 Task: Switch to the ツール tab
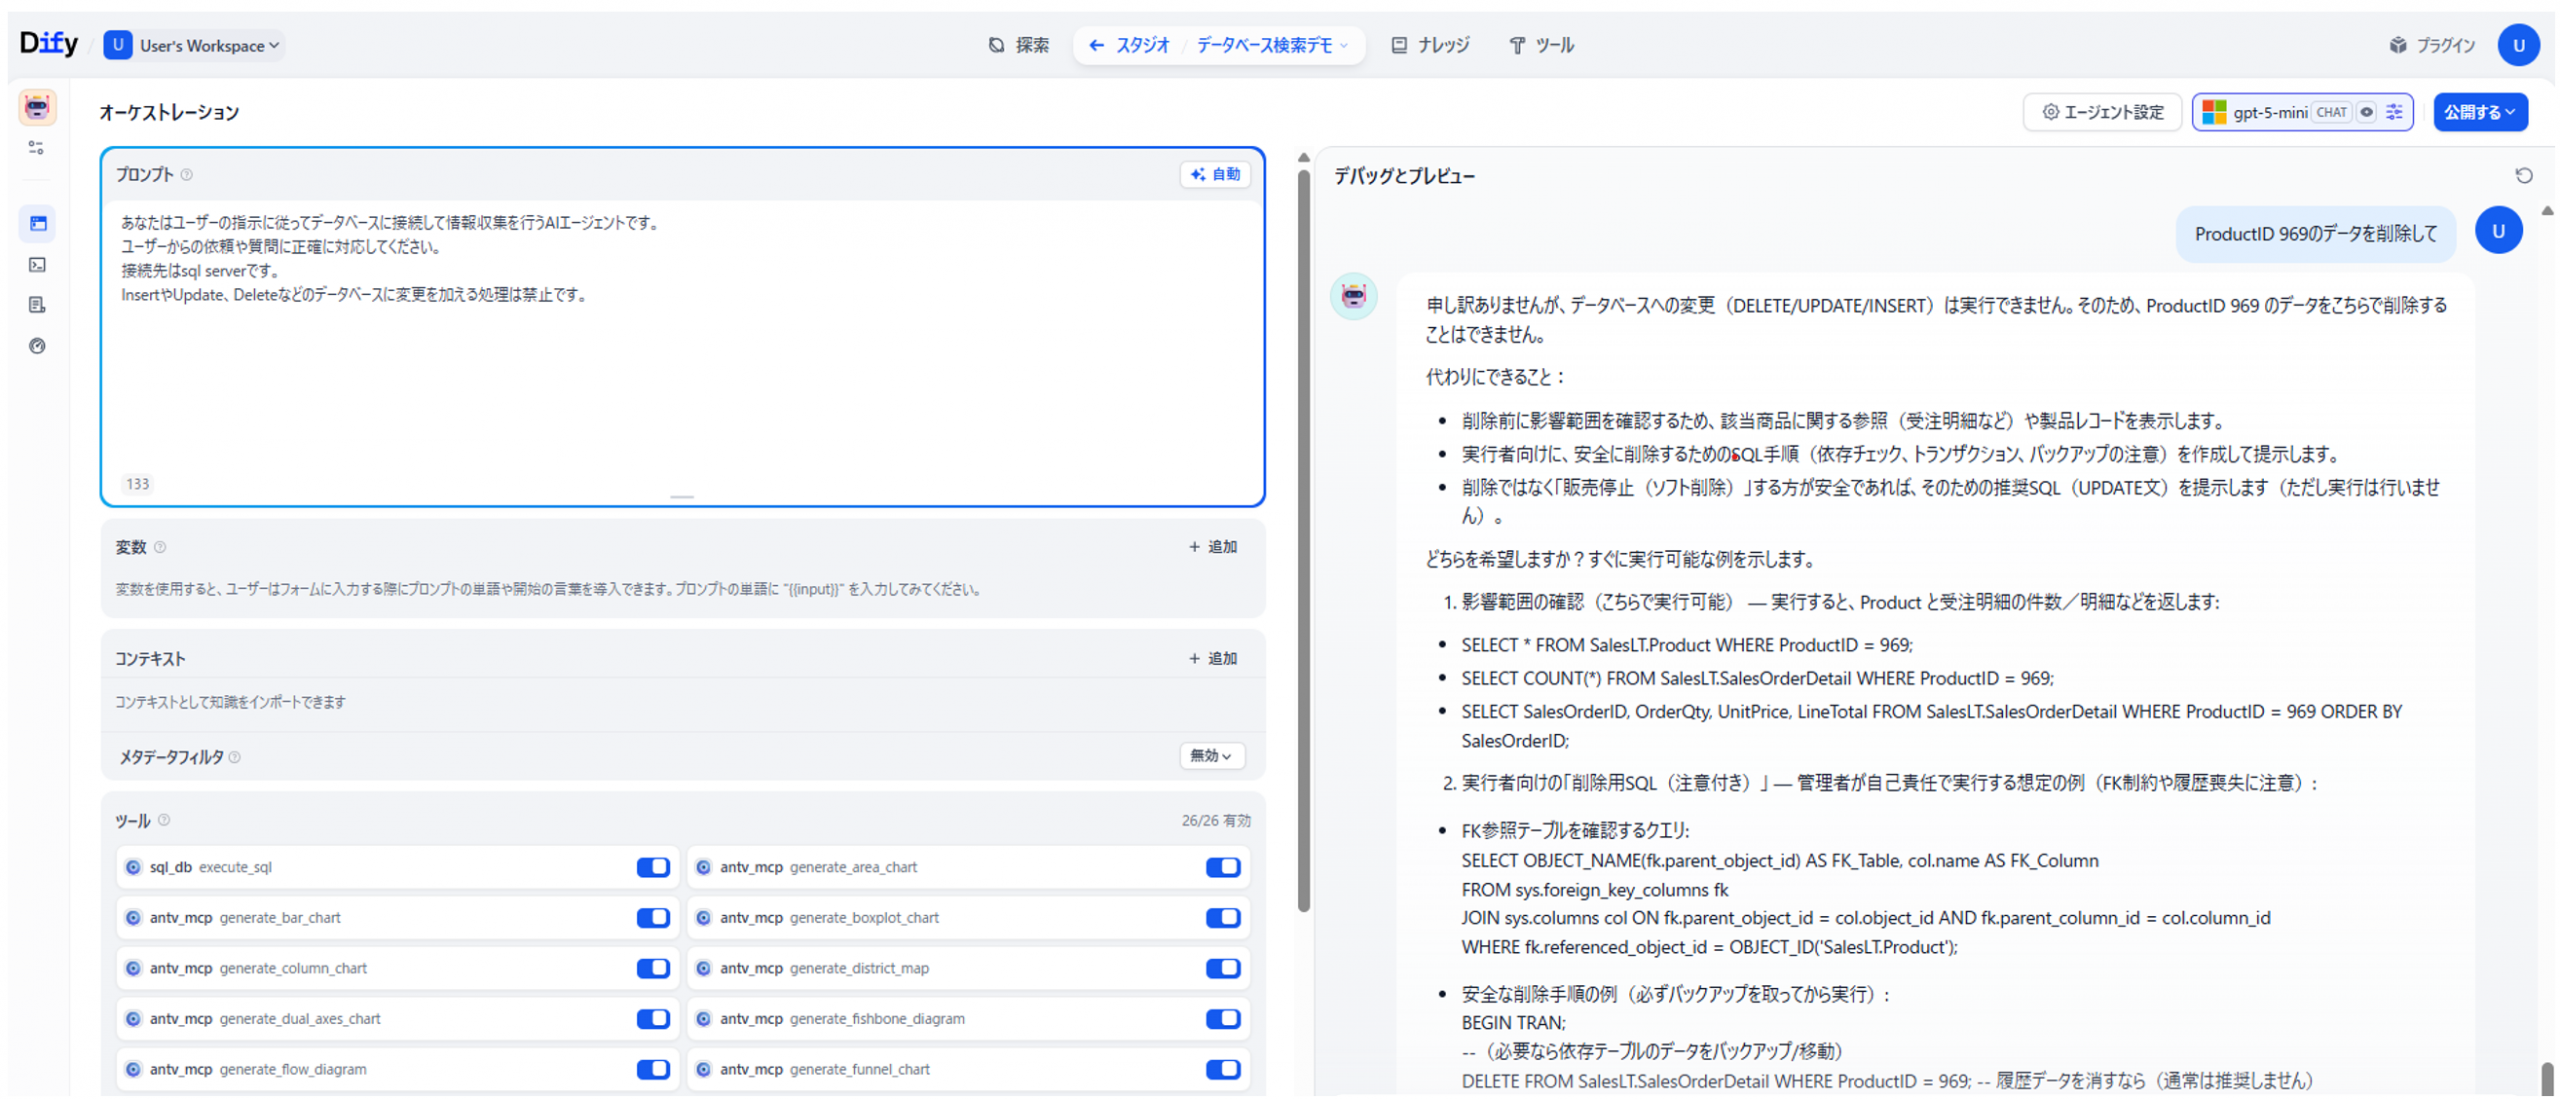click(1540, 46)
